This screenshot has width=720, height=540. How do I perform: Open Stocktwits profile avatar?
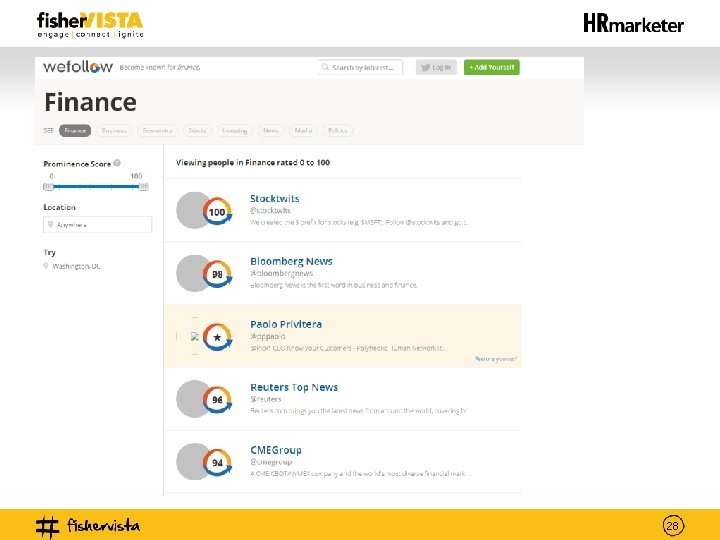(193, 210)
